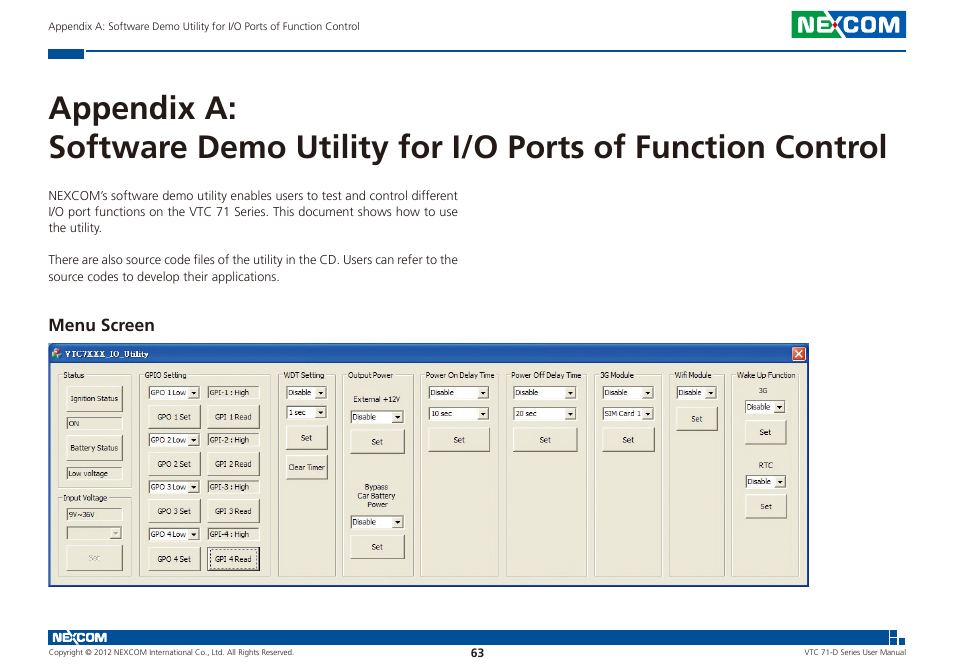Click Set under Wake Up RTC
This screenshot has width=954, height=672.
click(765, 507)
